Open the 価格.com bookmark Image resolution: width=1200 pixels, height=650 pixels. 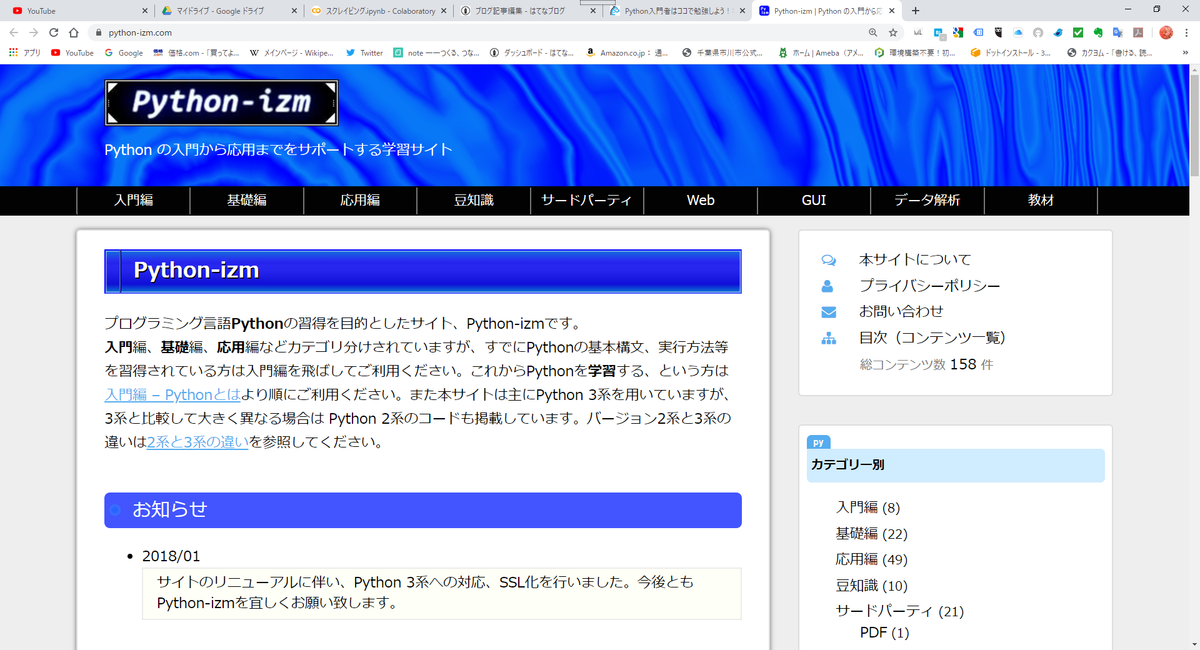[196, 52]
